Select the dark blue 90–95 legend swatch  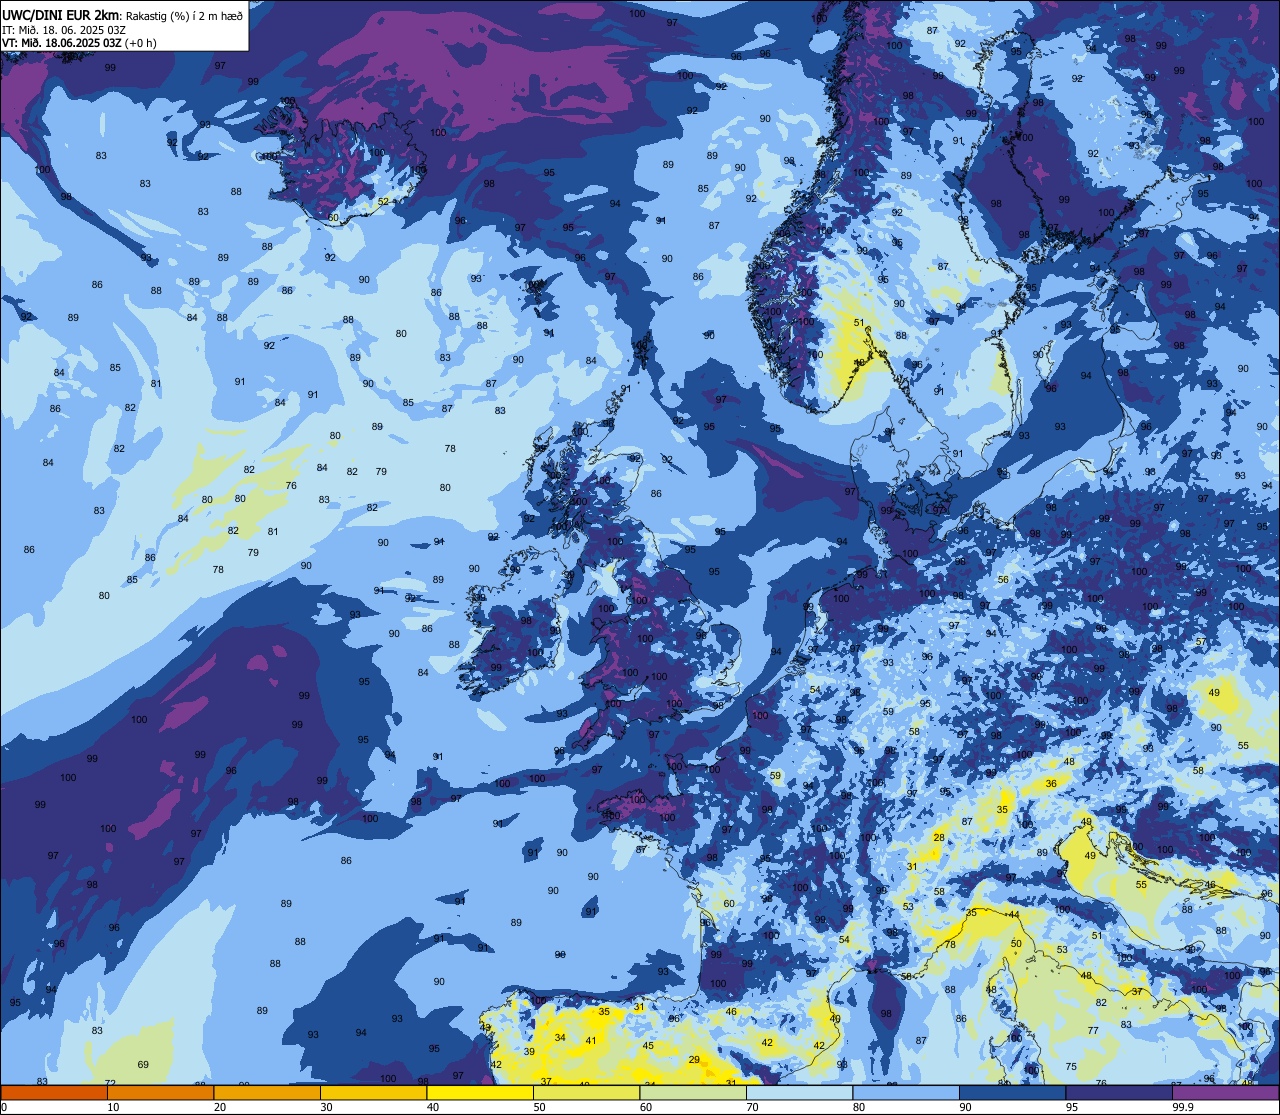pyautogui.click(x=1012, y=1093)
